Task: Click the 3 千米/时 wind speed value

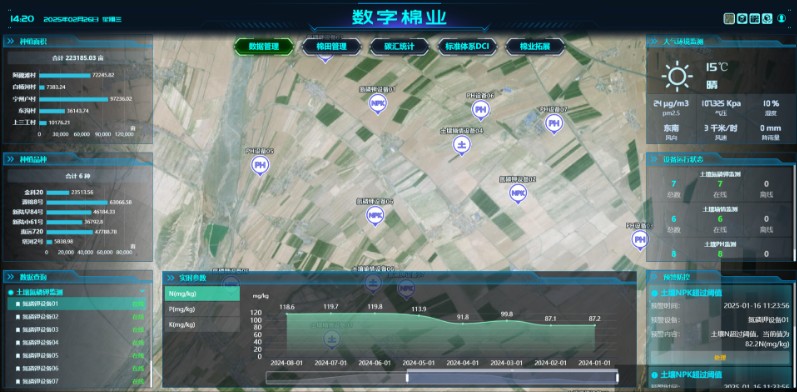Action: point(720,128)
